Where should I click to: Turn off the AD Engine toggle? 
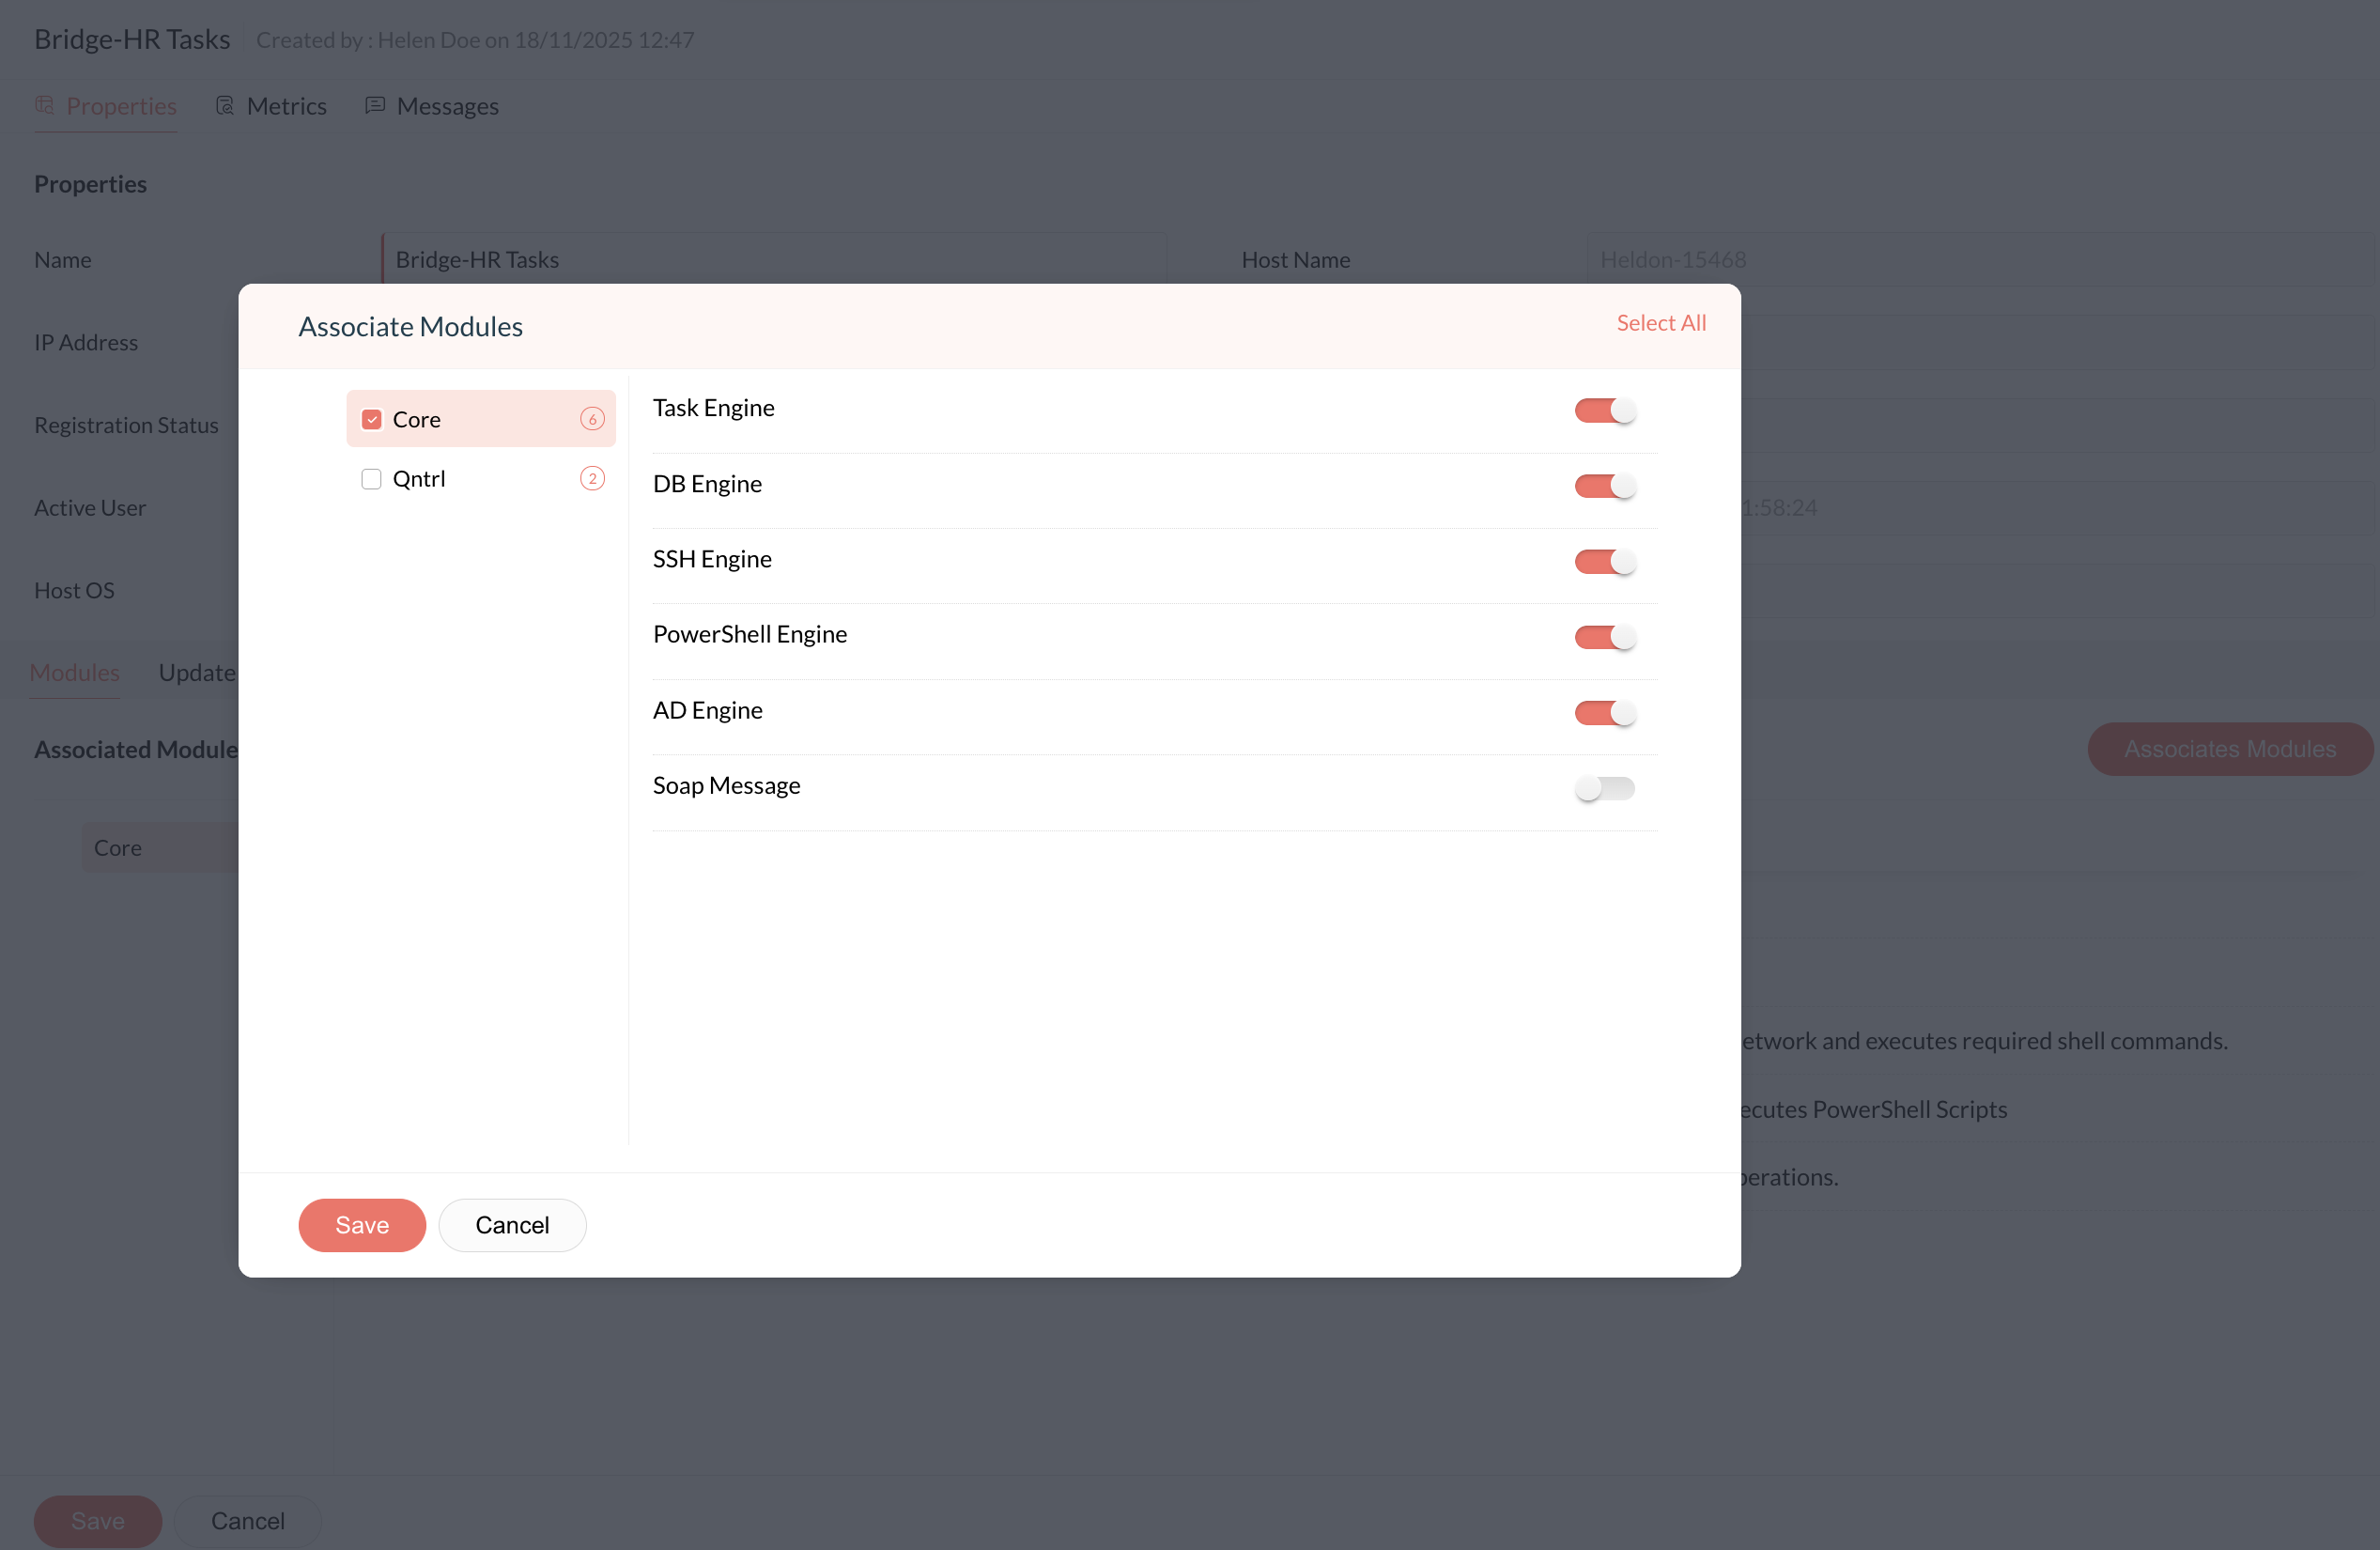(x=1604, y=712)
